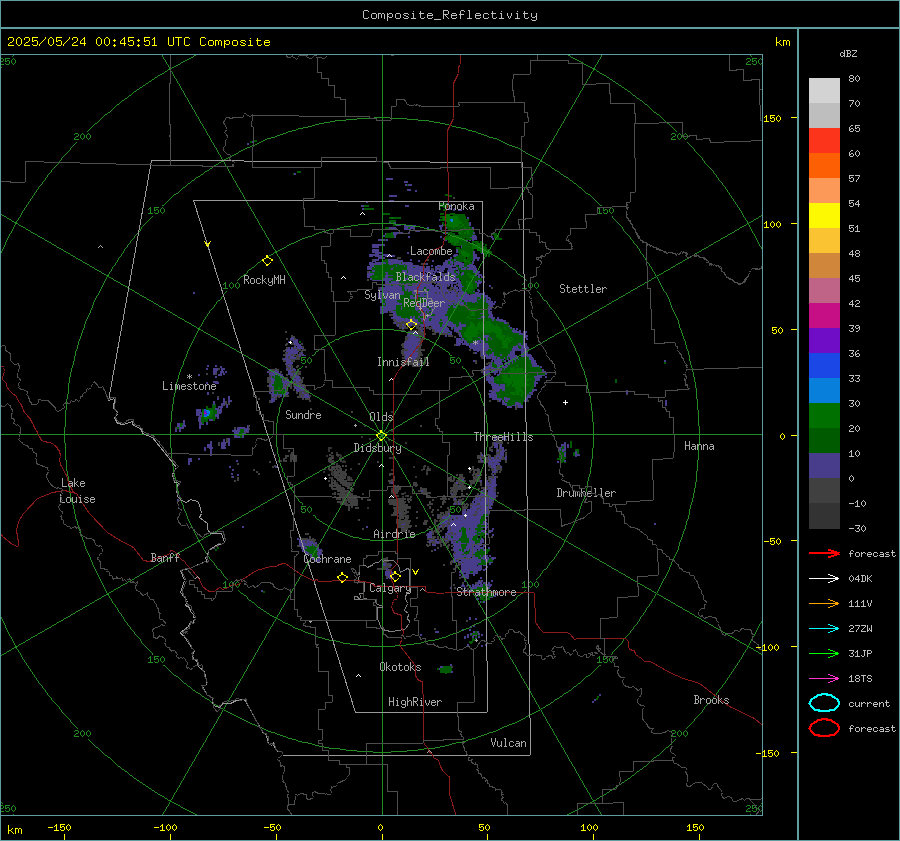The height and width of the screenshot is (841, 900).
Task: Click the Innisfail city label
Action: (403, 362)
